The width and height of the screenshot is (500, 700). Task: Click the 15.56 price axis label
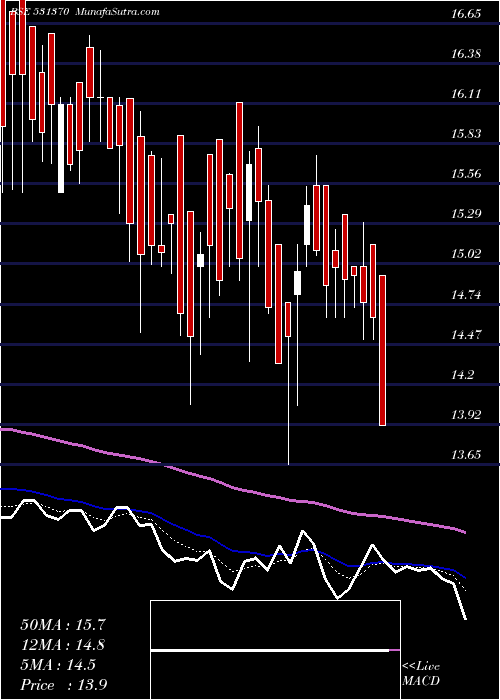(466, 174)
